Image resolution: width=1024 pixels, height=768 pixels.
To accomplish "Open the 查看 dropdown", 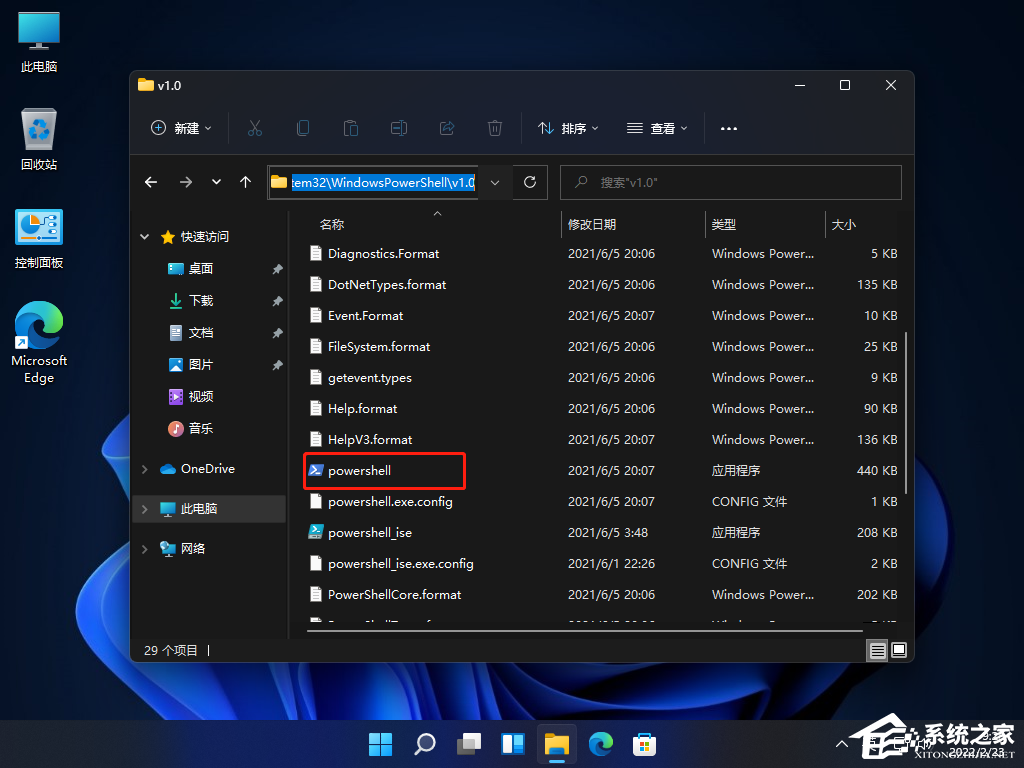I will coord(655,128).
